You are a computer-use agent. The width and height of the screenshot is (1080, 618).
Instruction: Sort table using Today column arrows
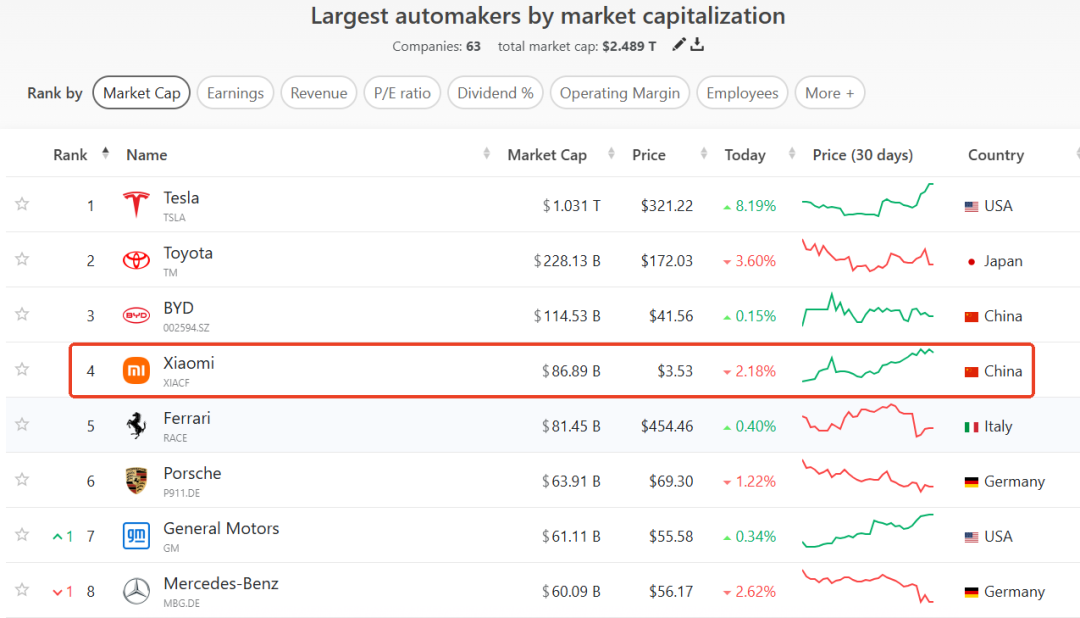coord(791,153)
